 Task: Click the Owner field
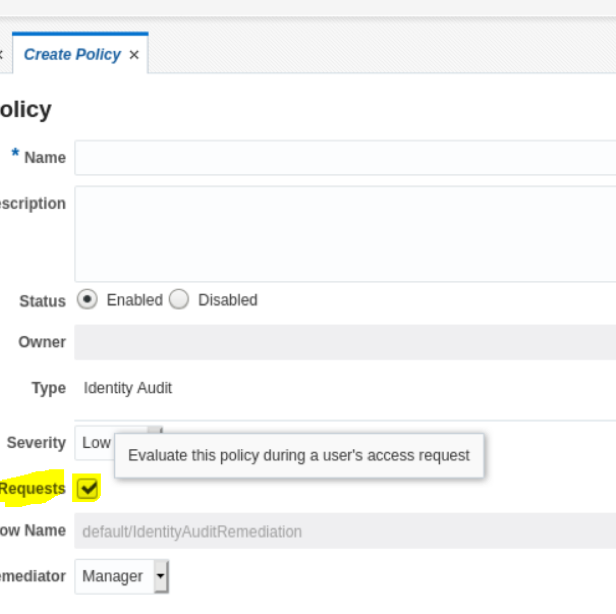coord(345,342)
